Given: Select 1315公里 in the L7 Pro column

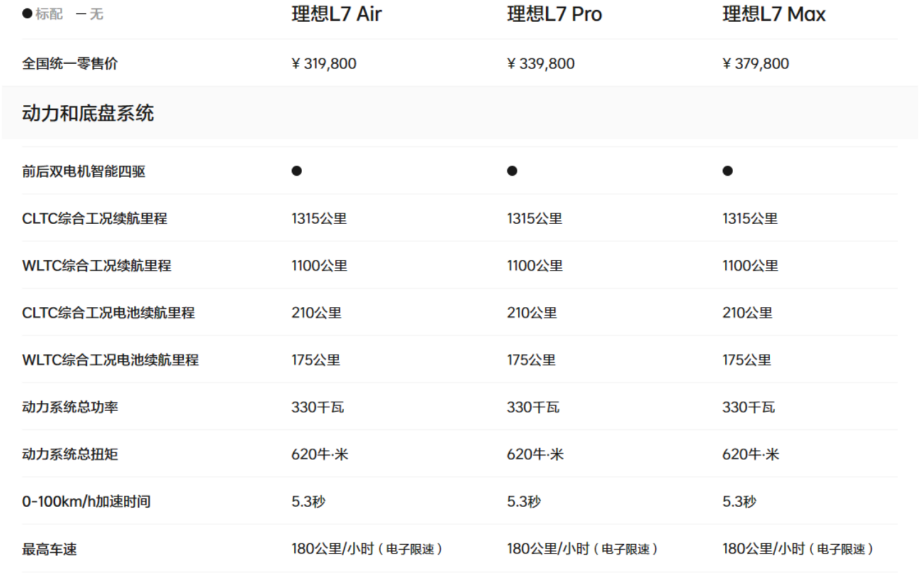Looking at the screenshot, I should coord(535,219).
